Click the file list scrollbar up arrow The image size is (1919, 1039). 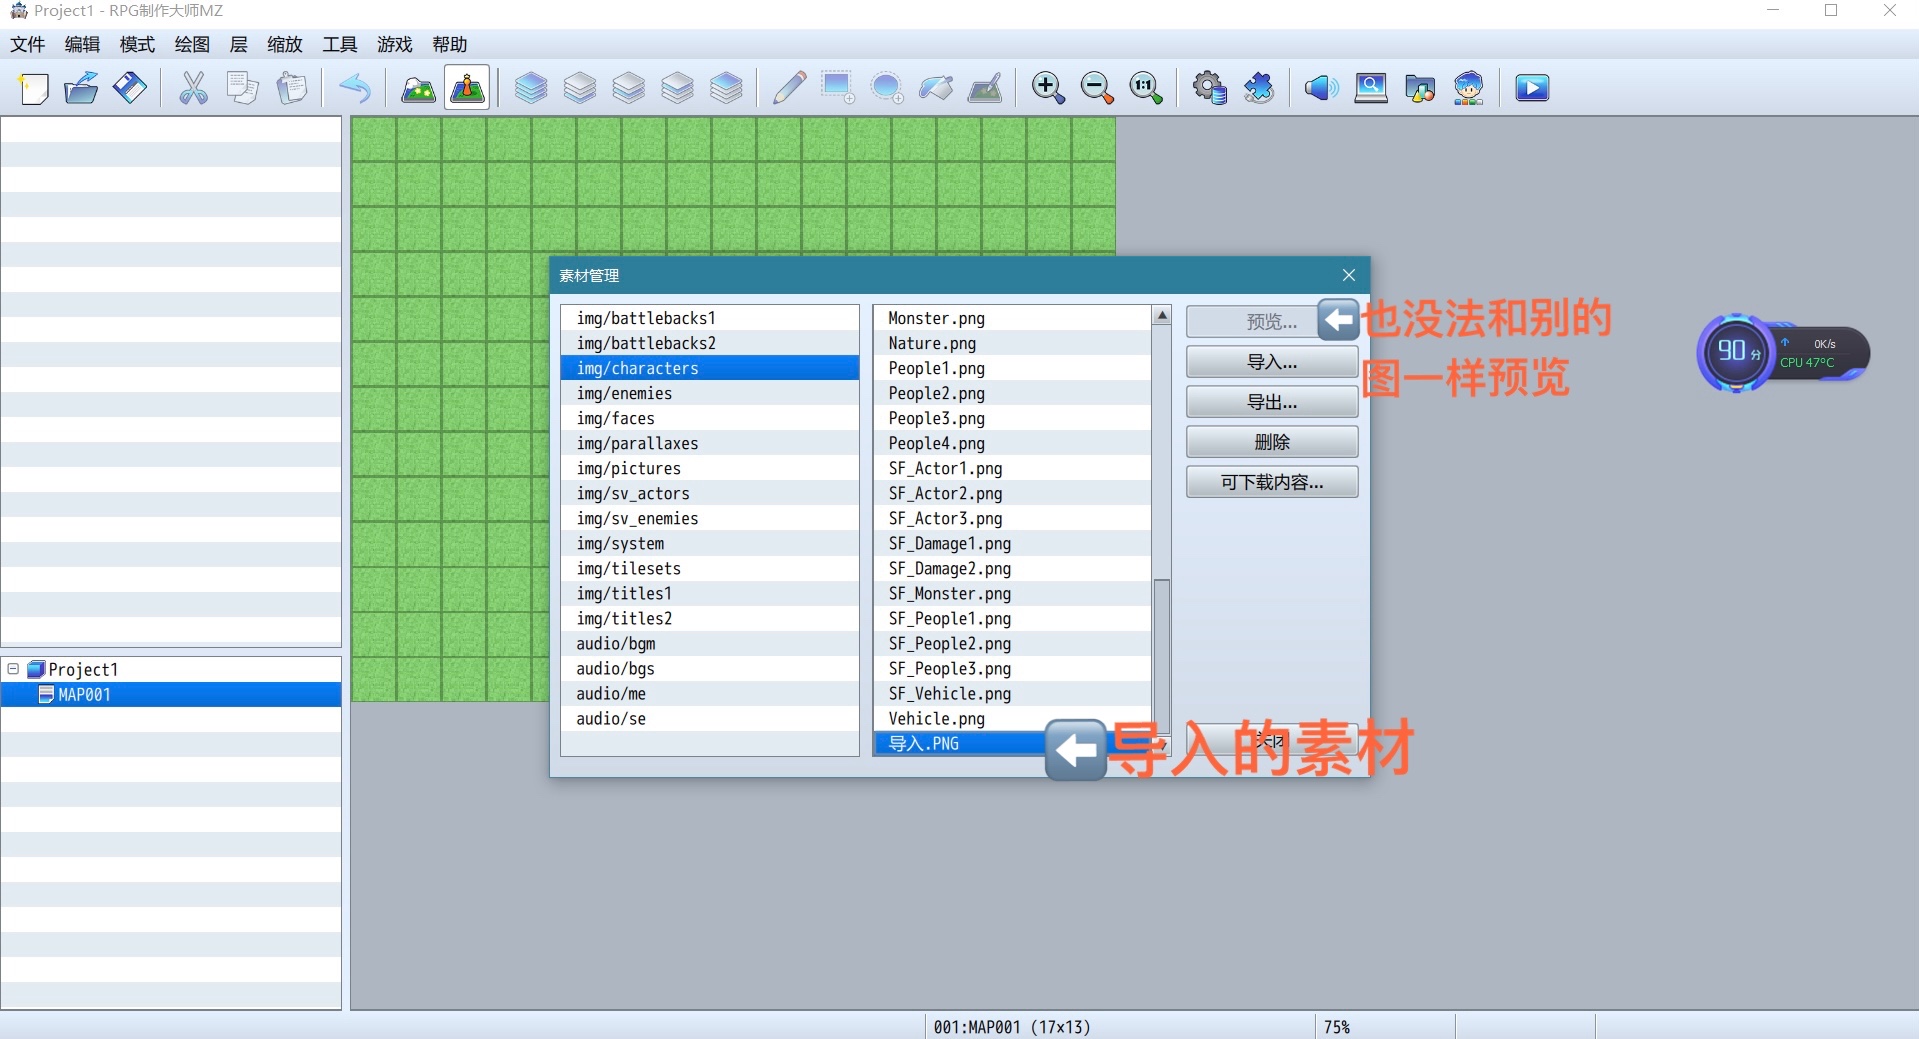point(1162,315)
